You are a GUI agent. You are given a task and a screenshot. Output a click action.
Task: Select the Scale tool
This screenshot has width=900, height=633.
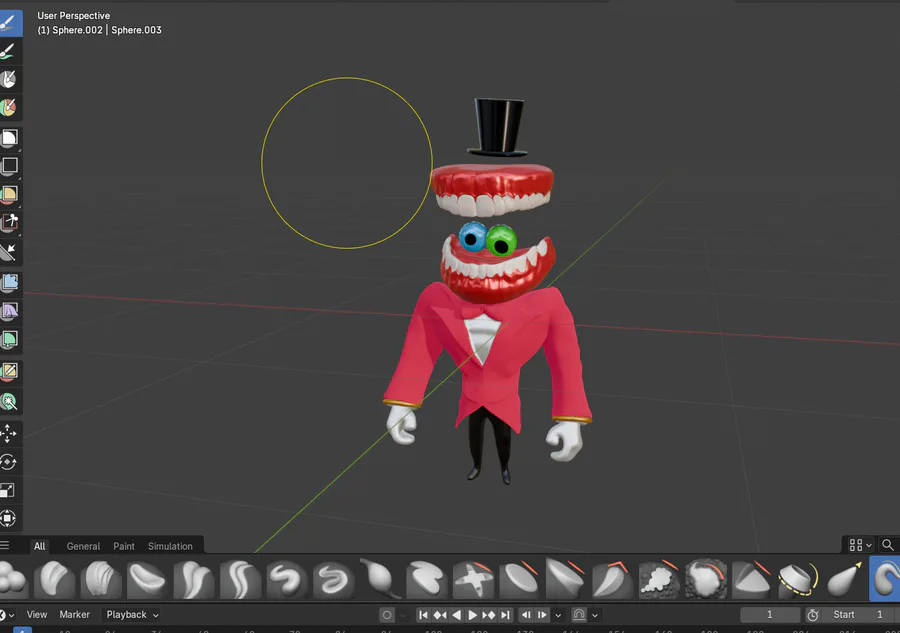click(x=9, y=490)
